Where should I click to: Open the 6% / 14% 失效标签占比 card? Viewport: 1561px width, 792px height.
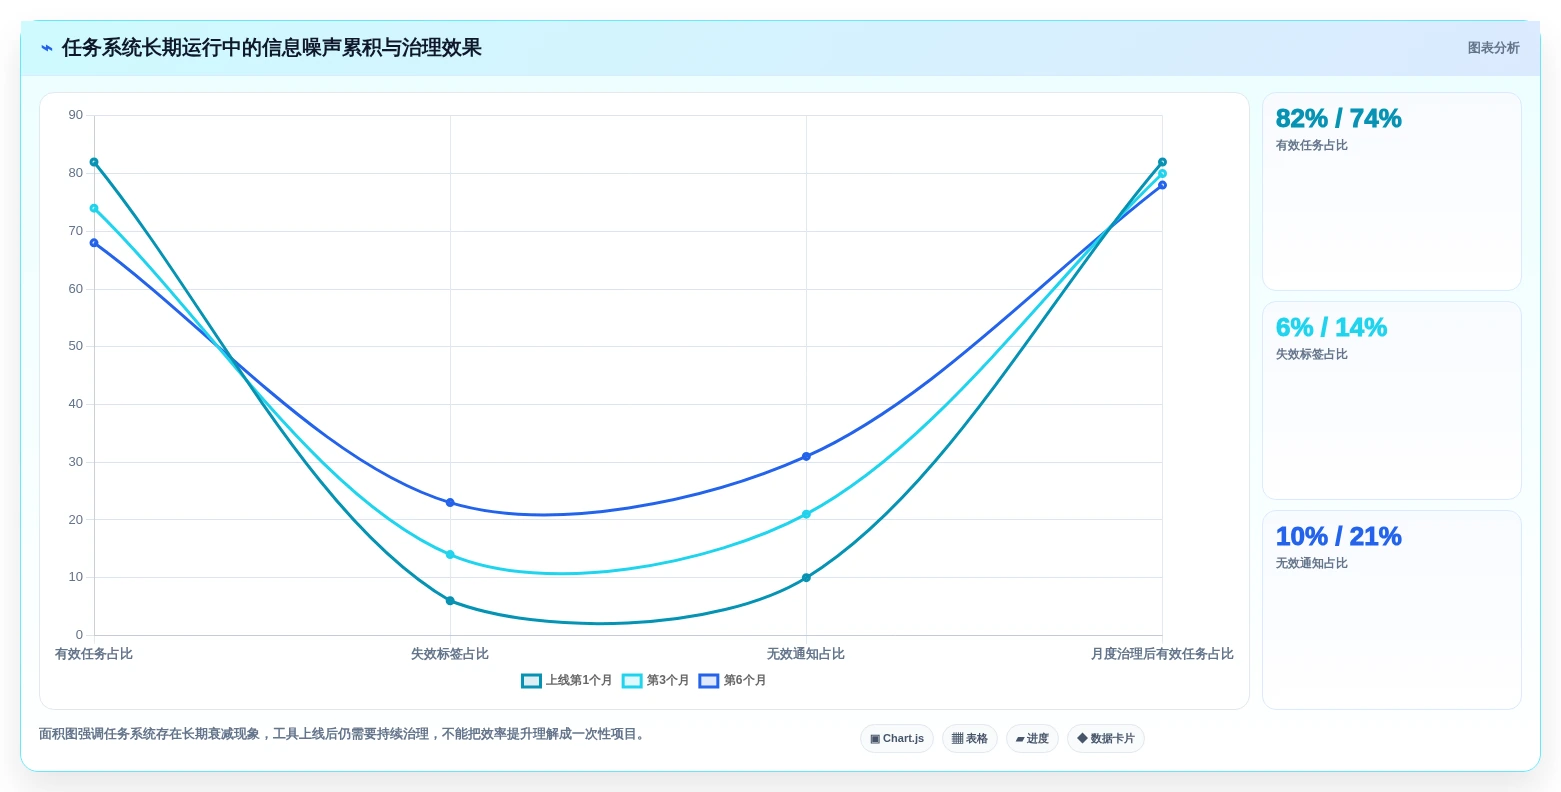pos(1392,401)
